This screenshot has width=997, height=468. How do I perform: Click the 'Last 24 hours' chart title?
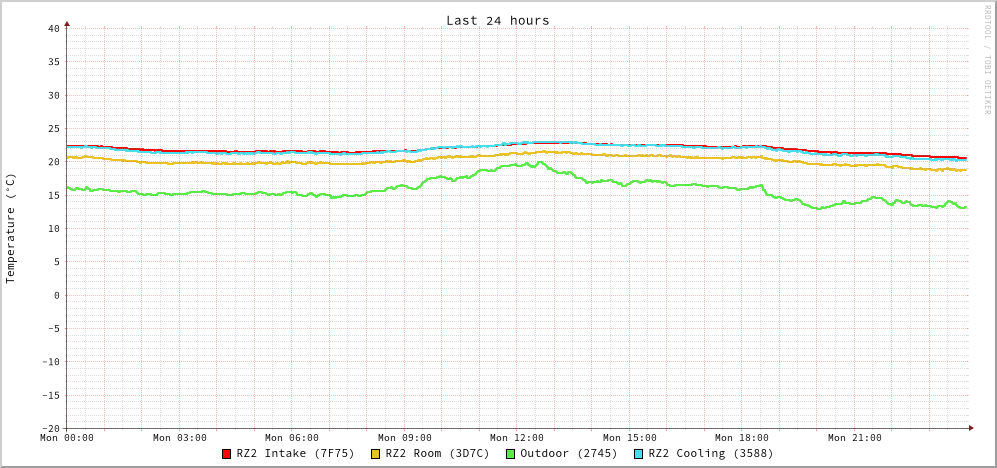497,20
